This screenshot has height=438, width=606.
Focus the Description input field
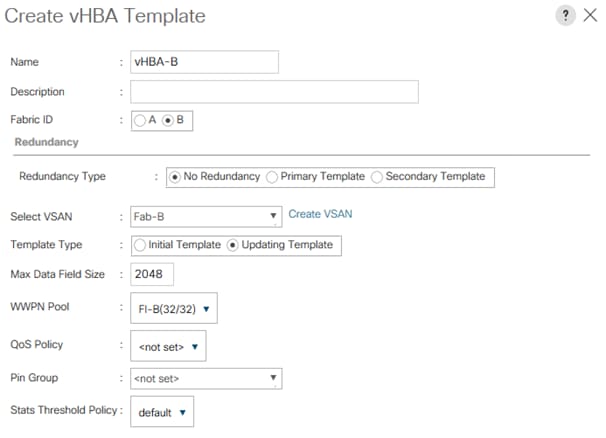point(274,92)
